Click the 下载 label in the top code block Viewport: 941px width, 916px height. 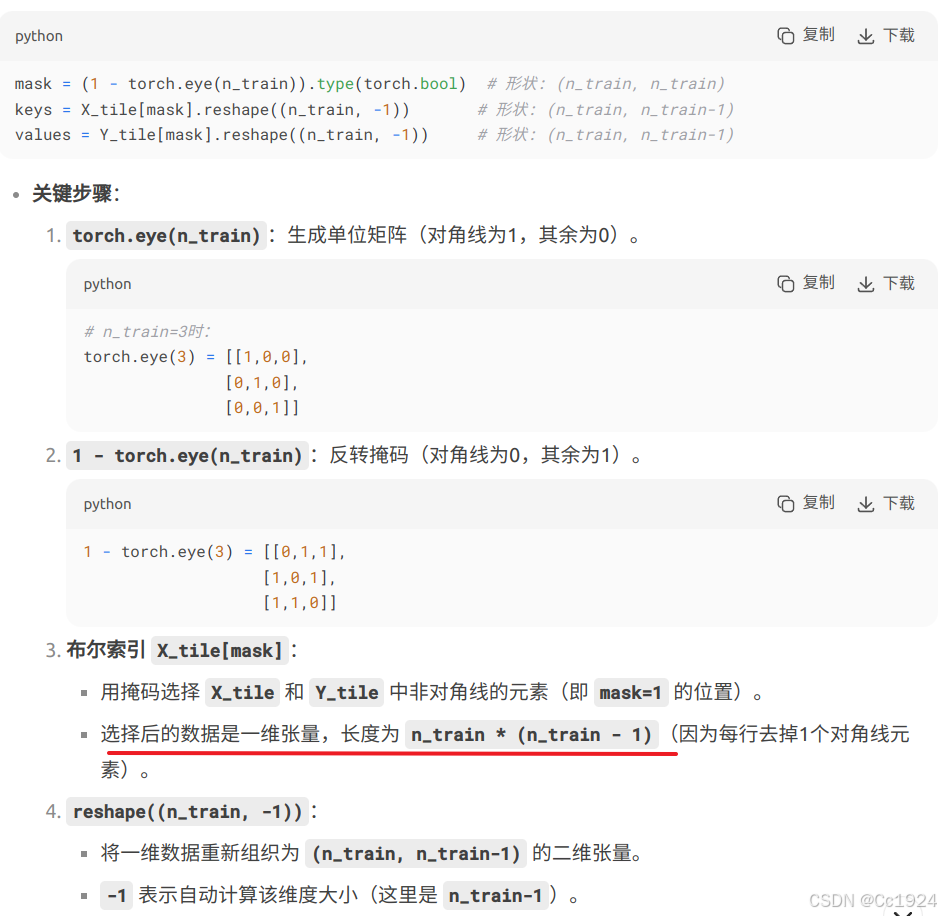click(899, 35)
